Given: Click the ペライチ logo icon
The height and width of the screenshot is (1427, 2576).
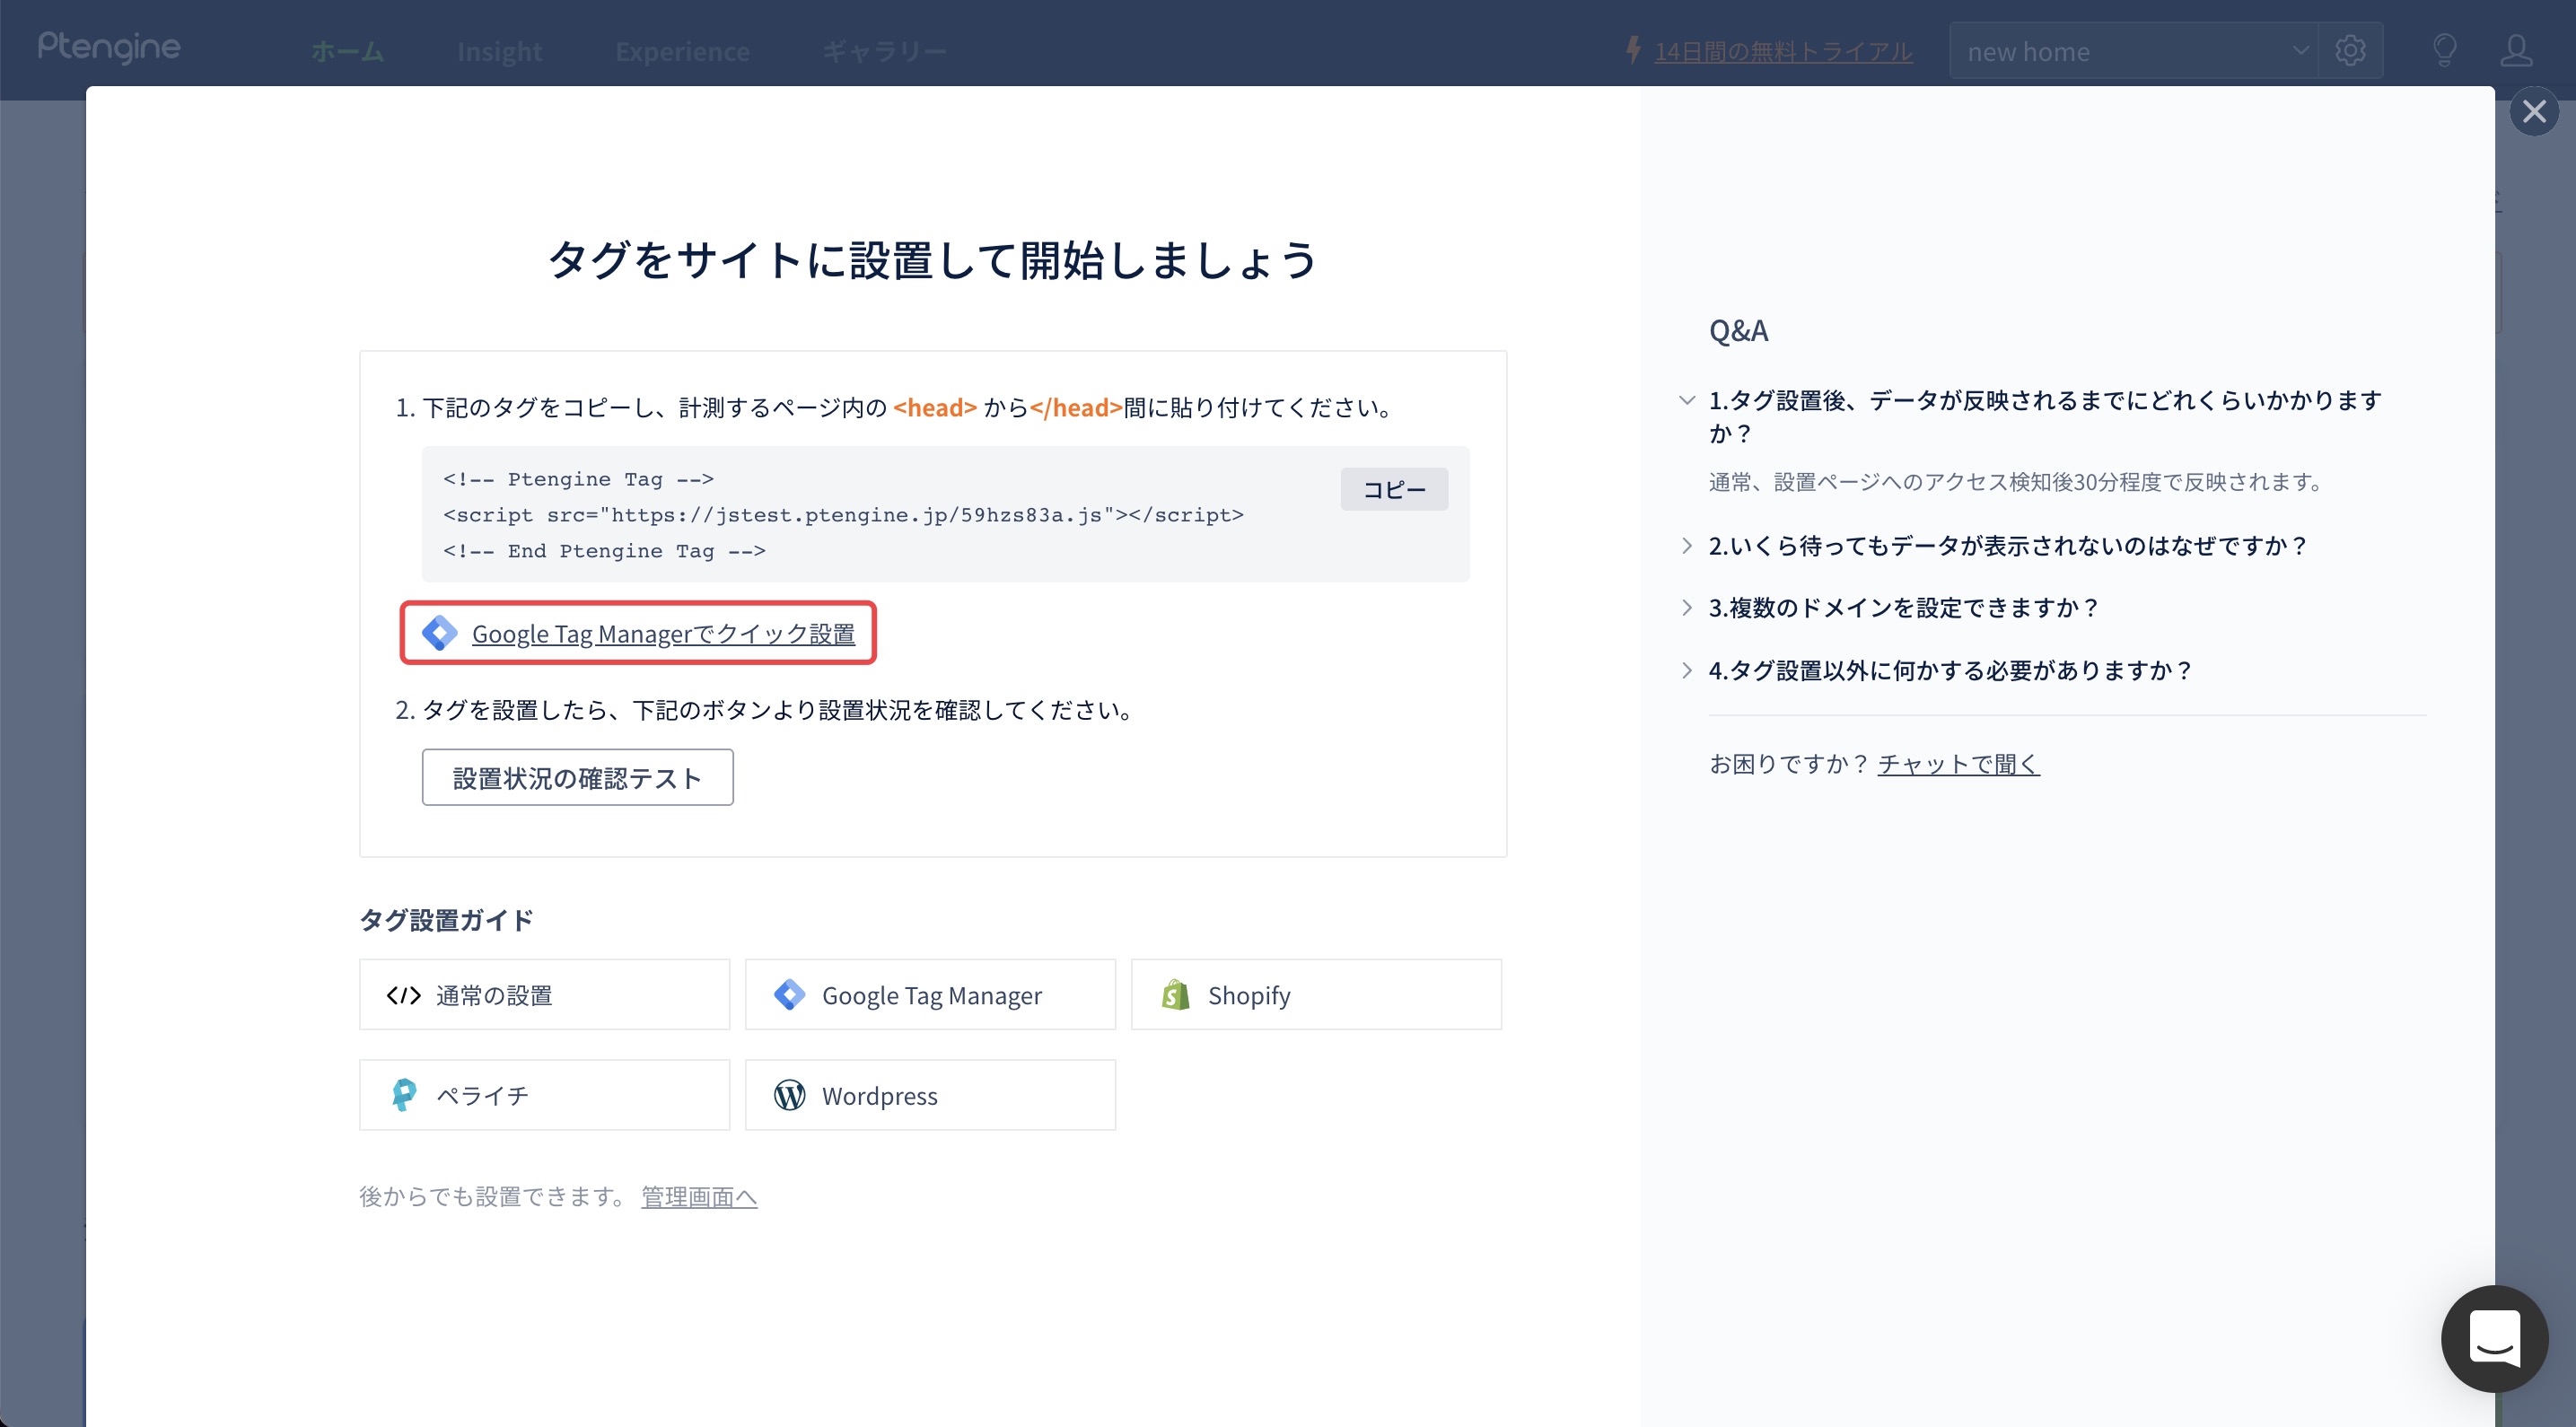Looking at the screenshot, I should (403, 1095).
